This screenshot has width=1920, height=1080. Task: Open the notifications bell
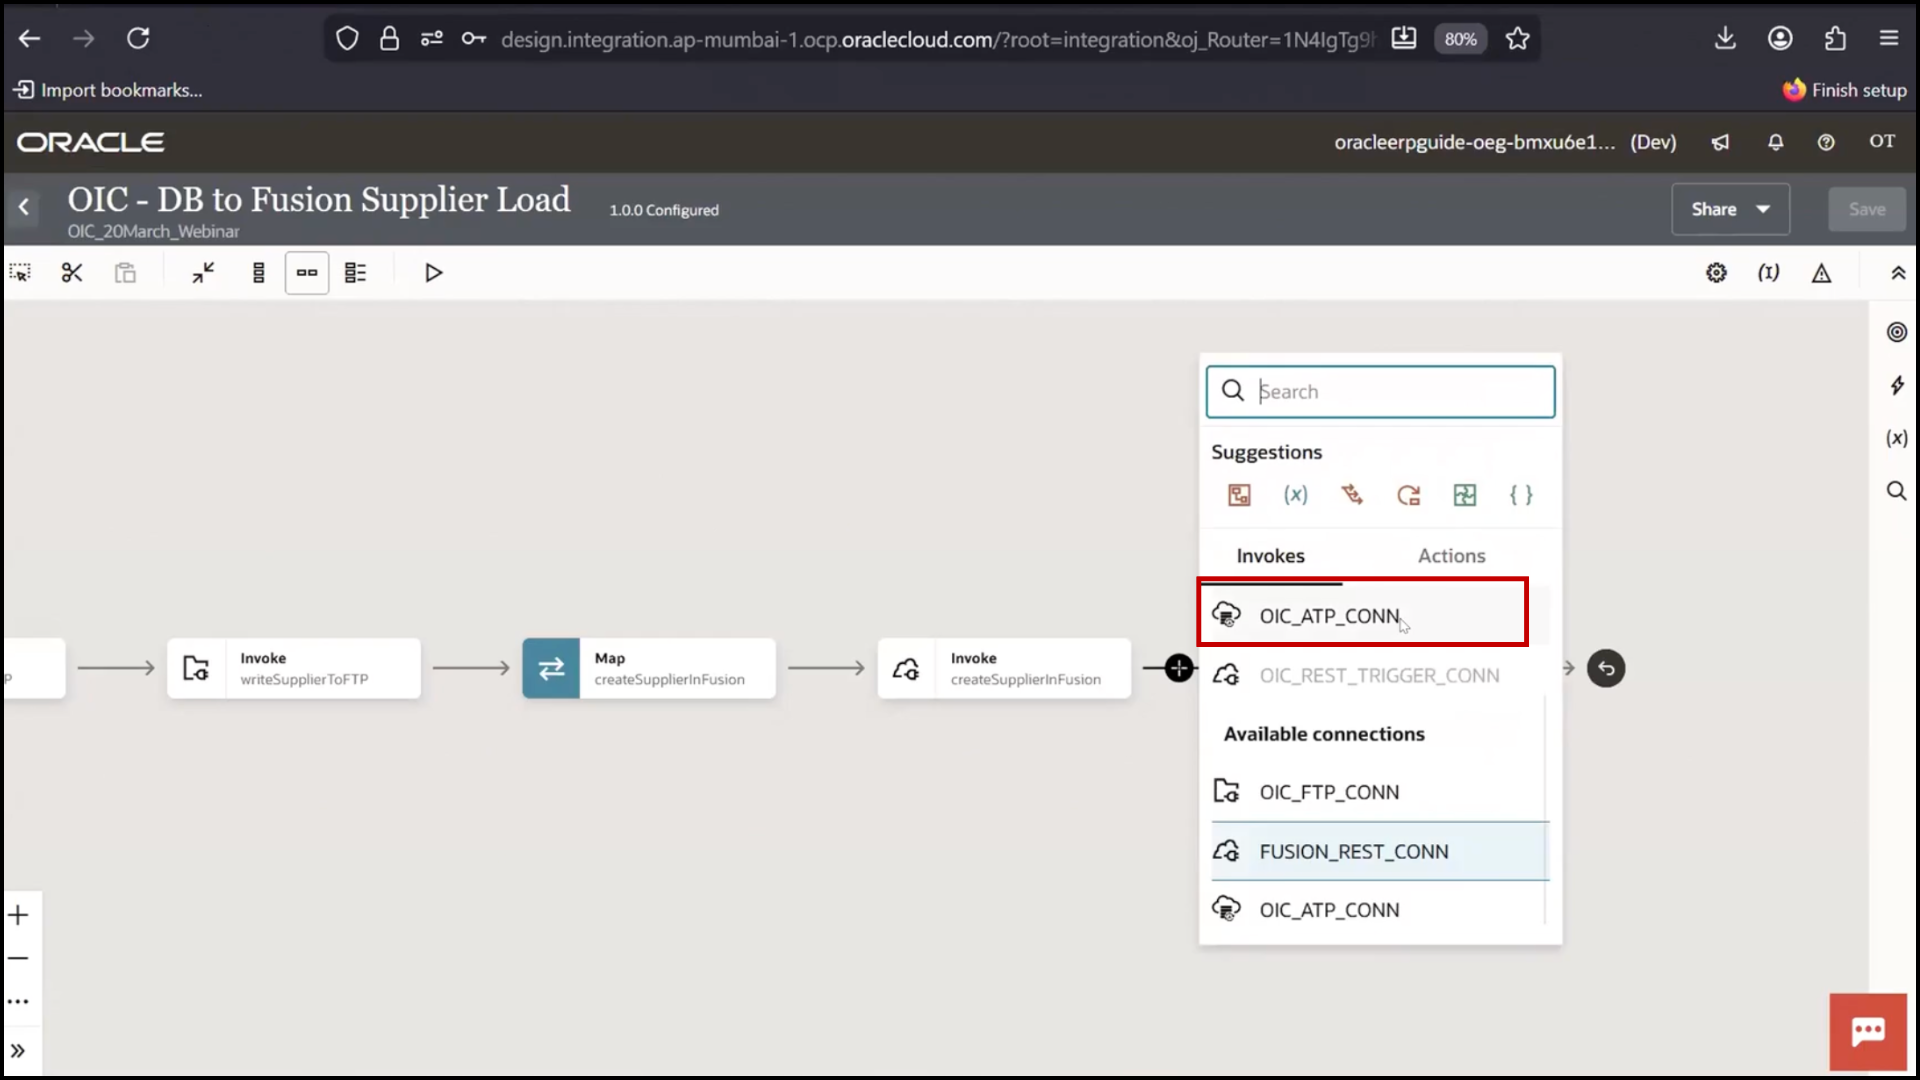coord(1776,142)
